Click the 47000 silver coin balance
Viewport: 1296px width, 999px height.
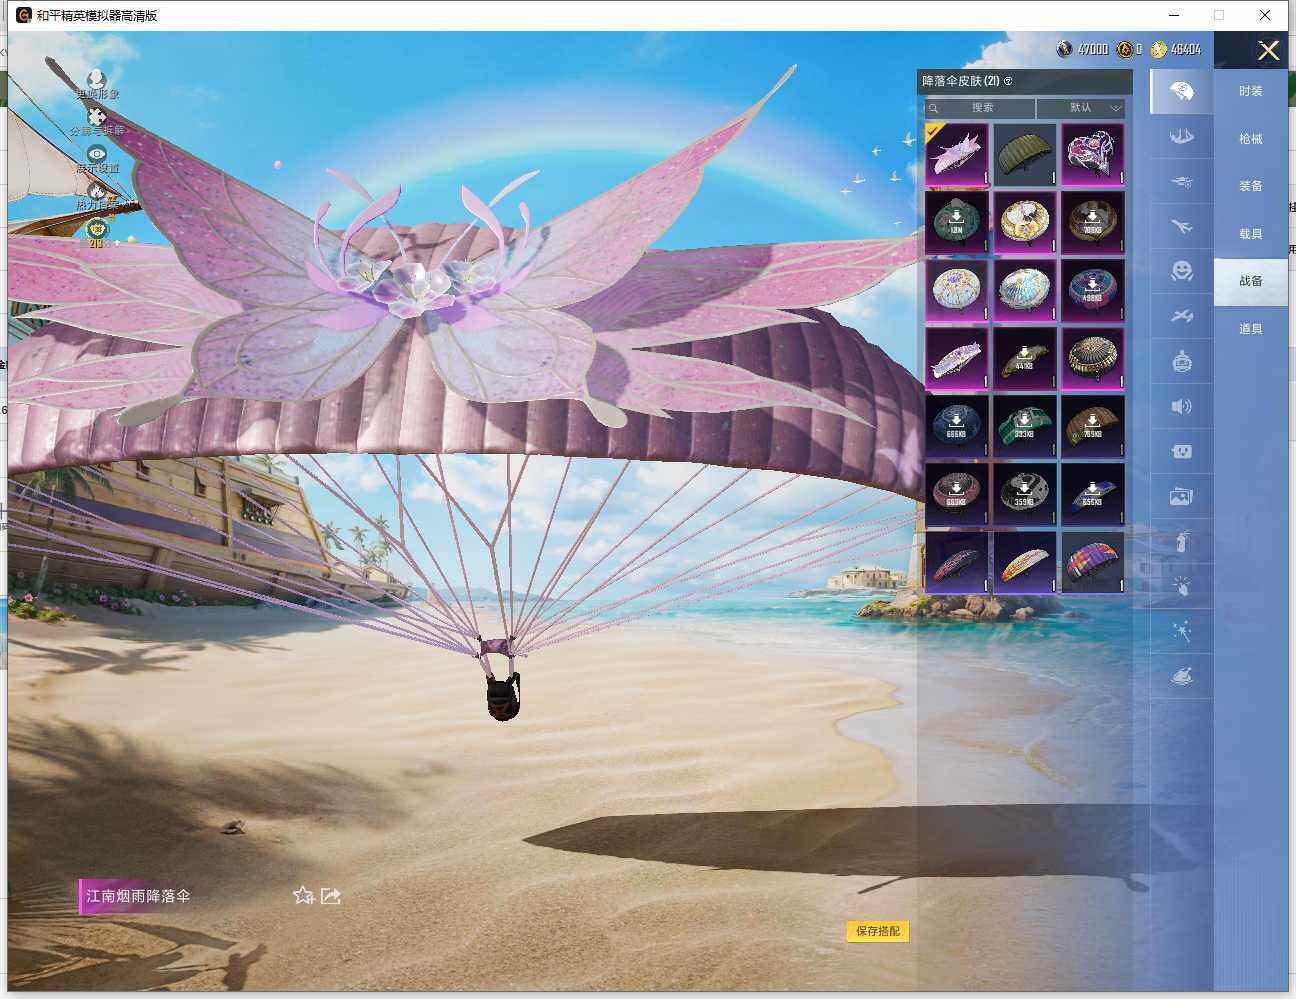pyautogui.click(x=1093, y=49)
